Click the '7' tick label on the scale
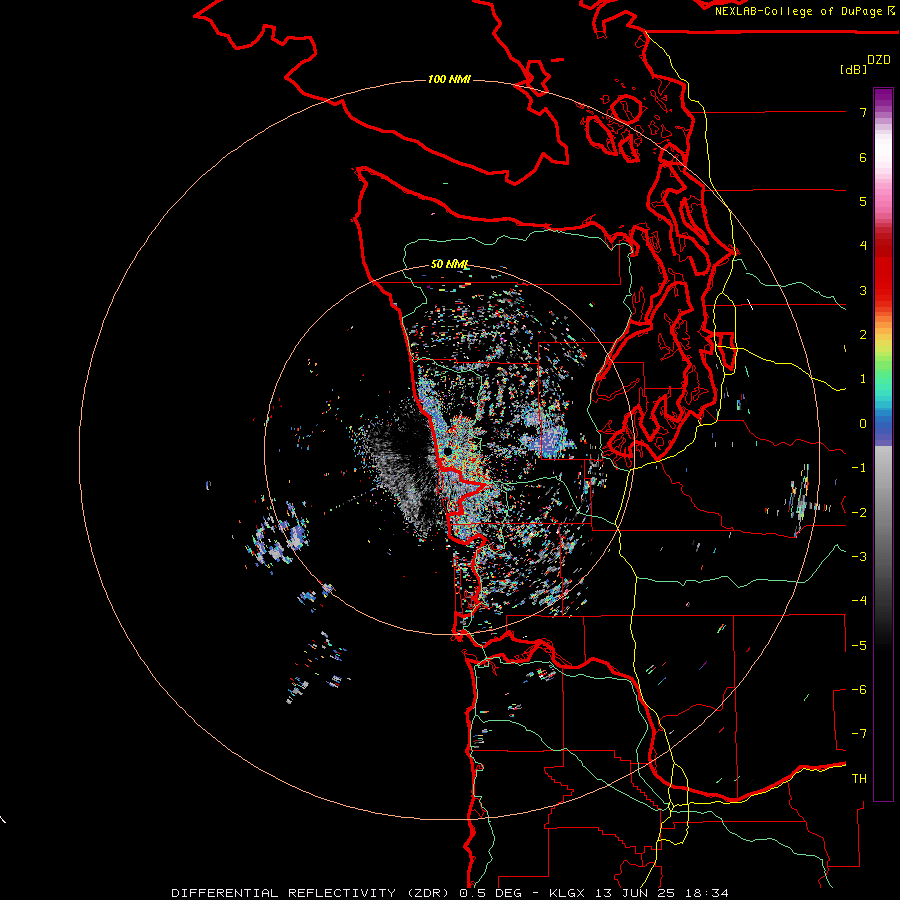 click(x=863, y=112)
